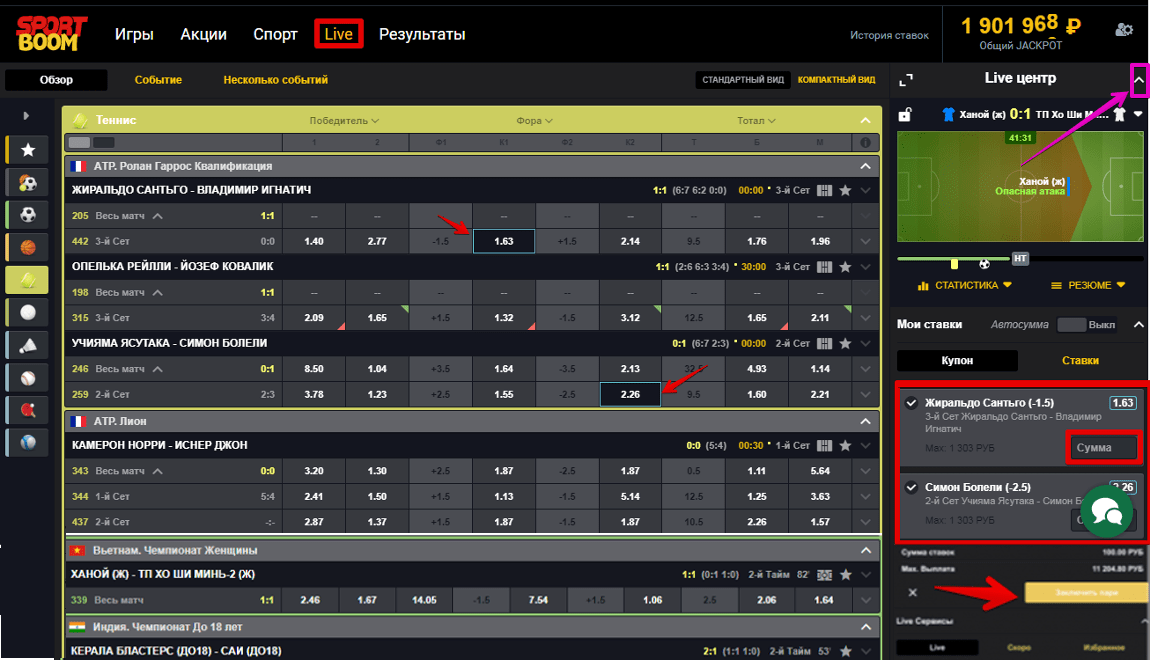The width and height of the screenshot is (1154, 660).
Task: Select the football sport sidebar icon
Action: pyautogui.click(x=28, y=215)
